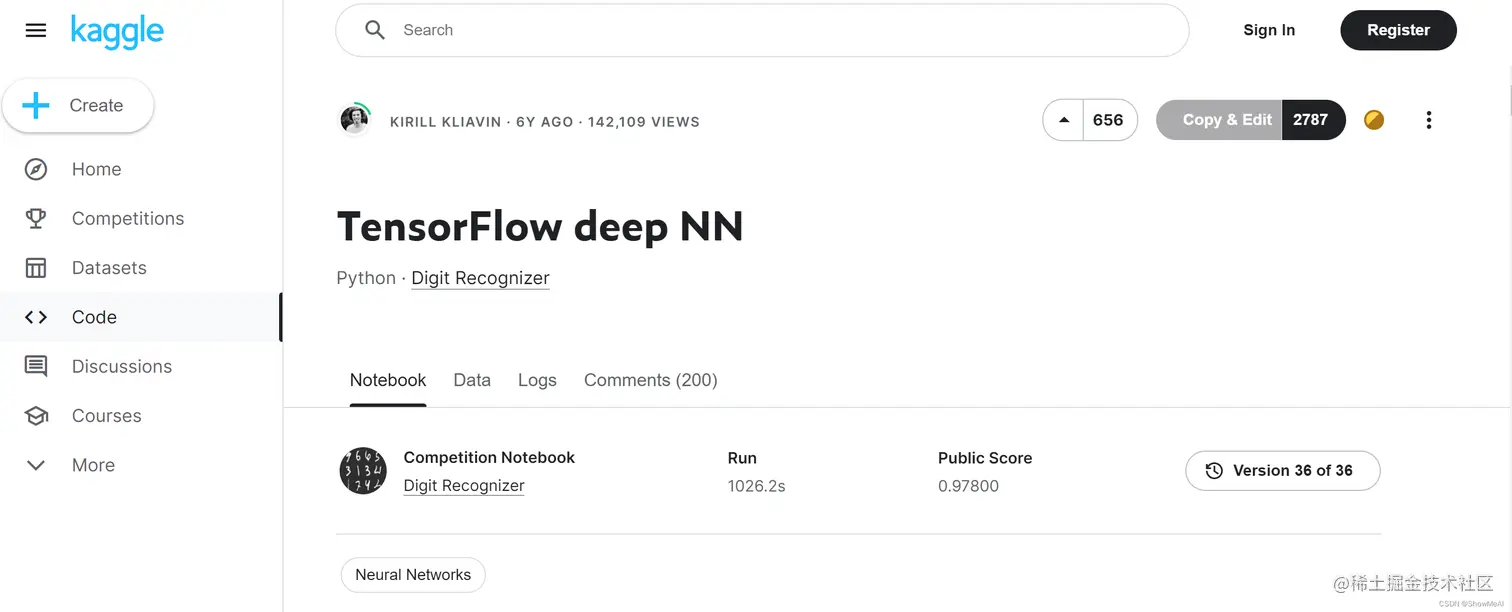Click the 2787 copies count
This screenshot has width=1512, height=612.
1311,120
